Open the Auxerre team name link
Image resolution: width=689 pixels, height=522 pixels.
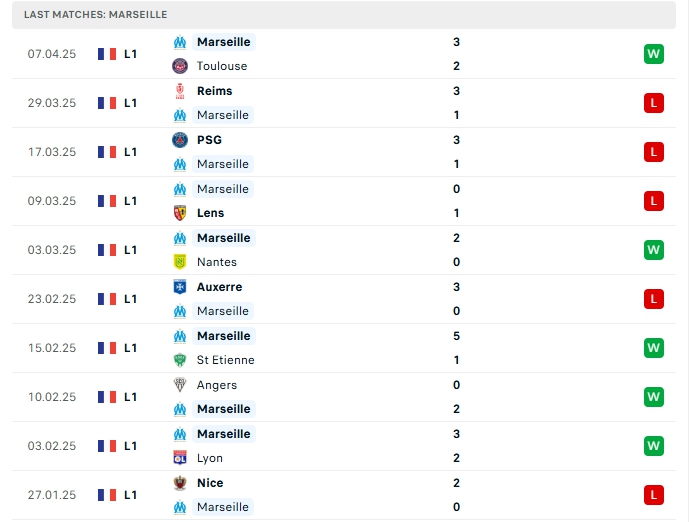(219, 287)
